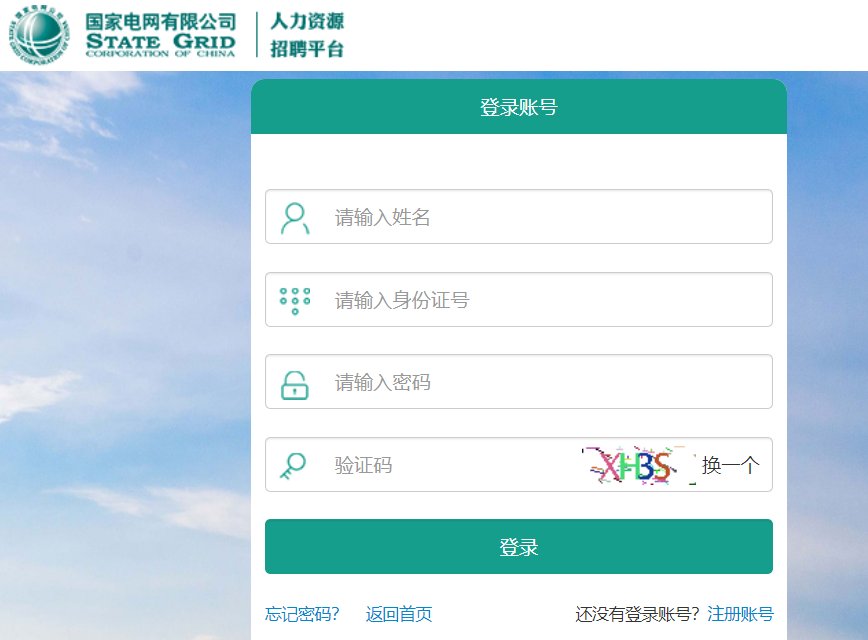868x640 pixels.
Task: Return to homepage via 返回首页
Action: pyautogui.click(x=399, y=614)
